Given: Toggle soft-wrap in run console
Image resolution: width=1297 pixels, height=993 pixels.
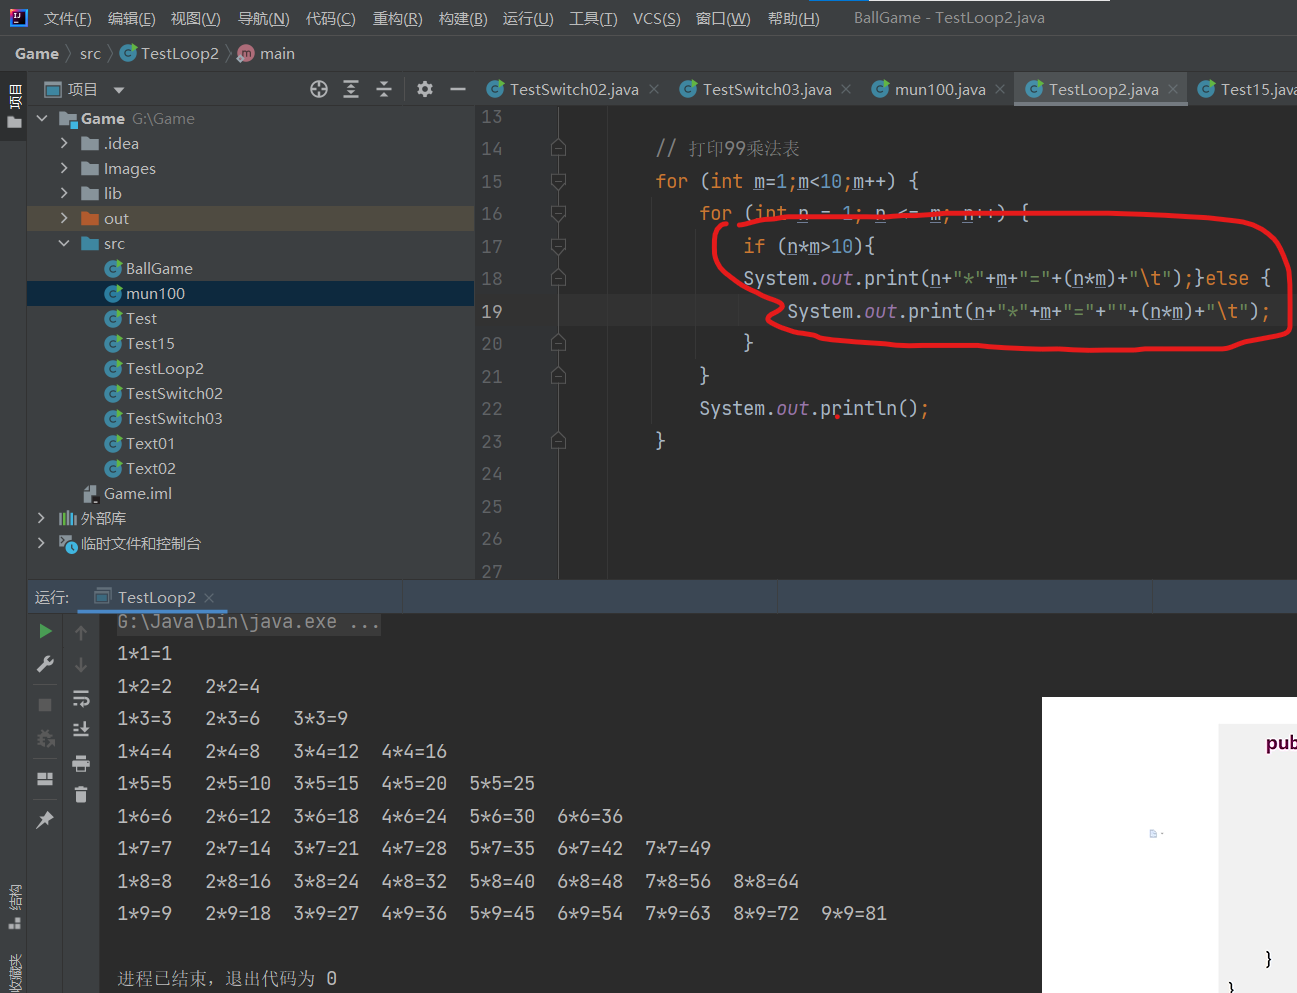Looking at the screenshot, I should (x=81, y=698).
